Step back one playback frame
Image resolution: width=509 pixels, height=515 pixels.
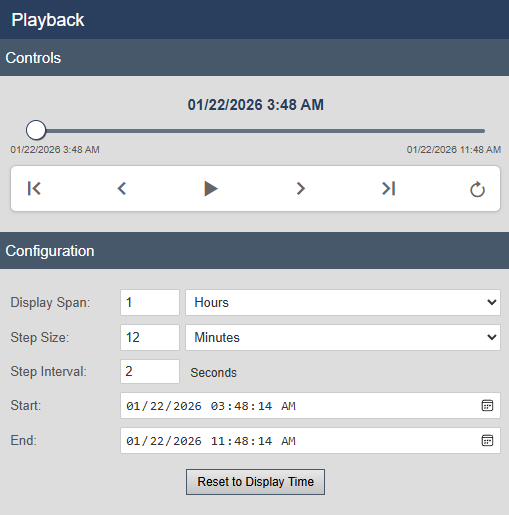pyautogui.click(x=122, y=188)
